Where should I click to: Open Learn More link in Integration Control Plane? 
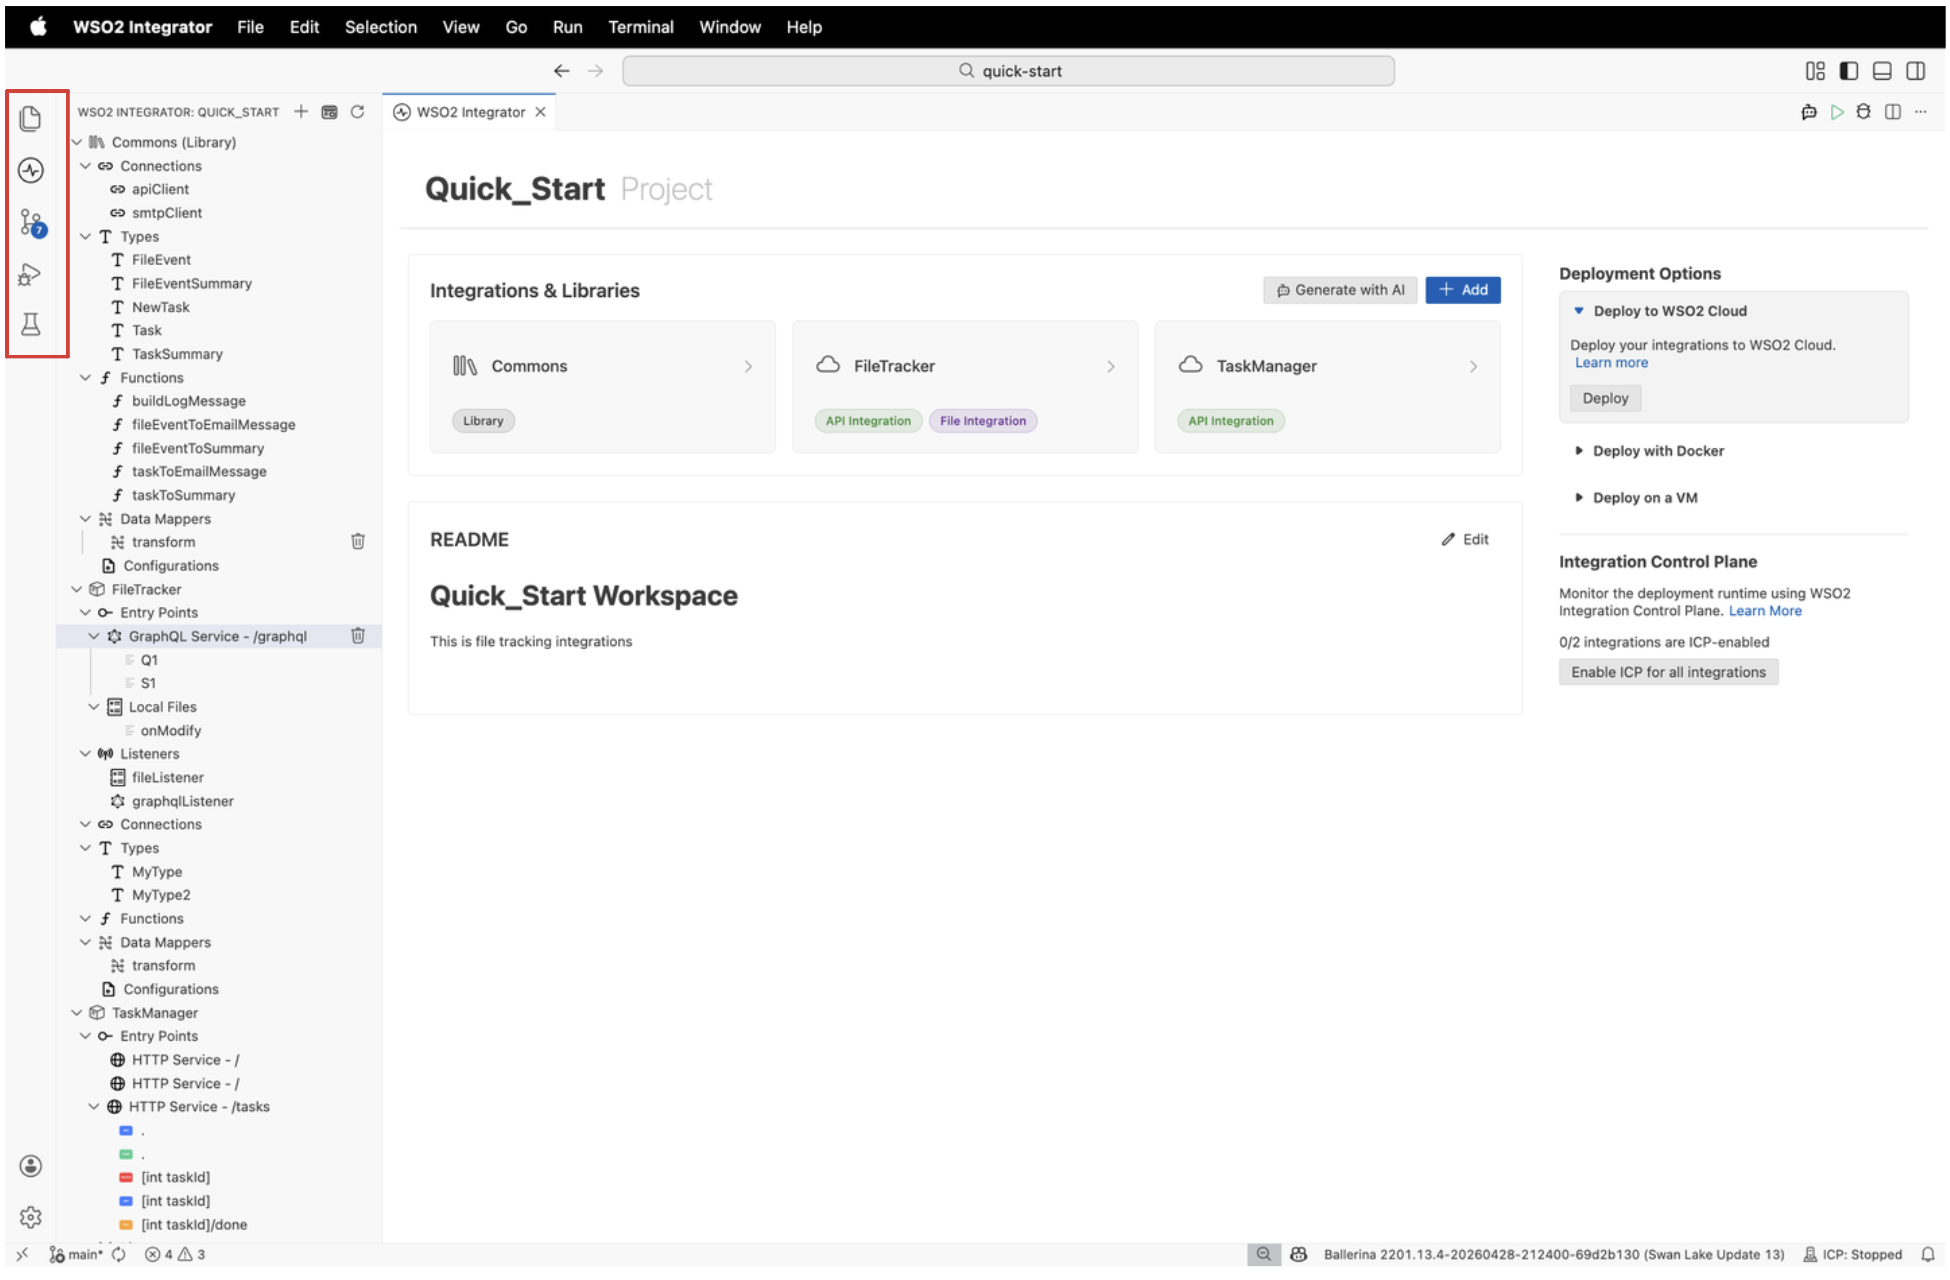click(x=1765, y=611)
